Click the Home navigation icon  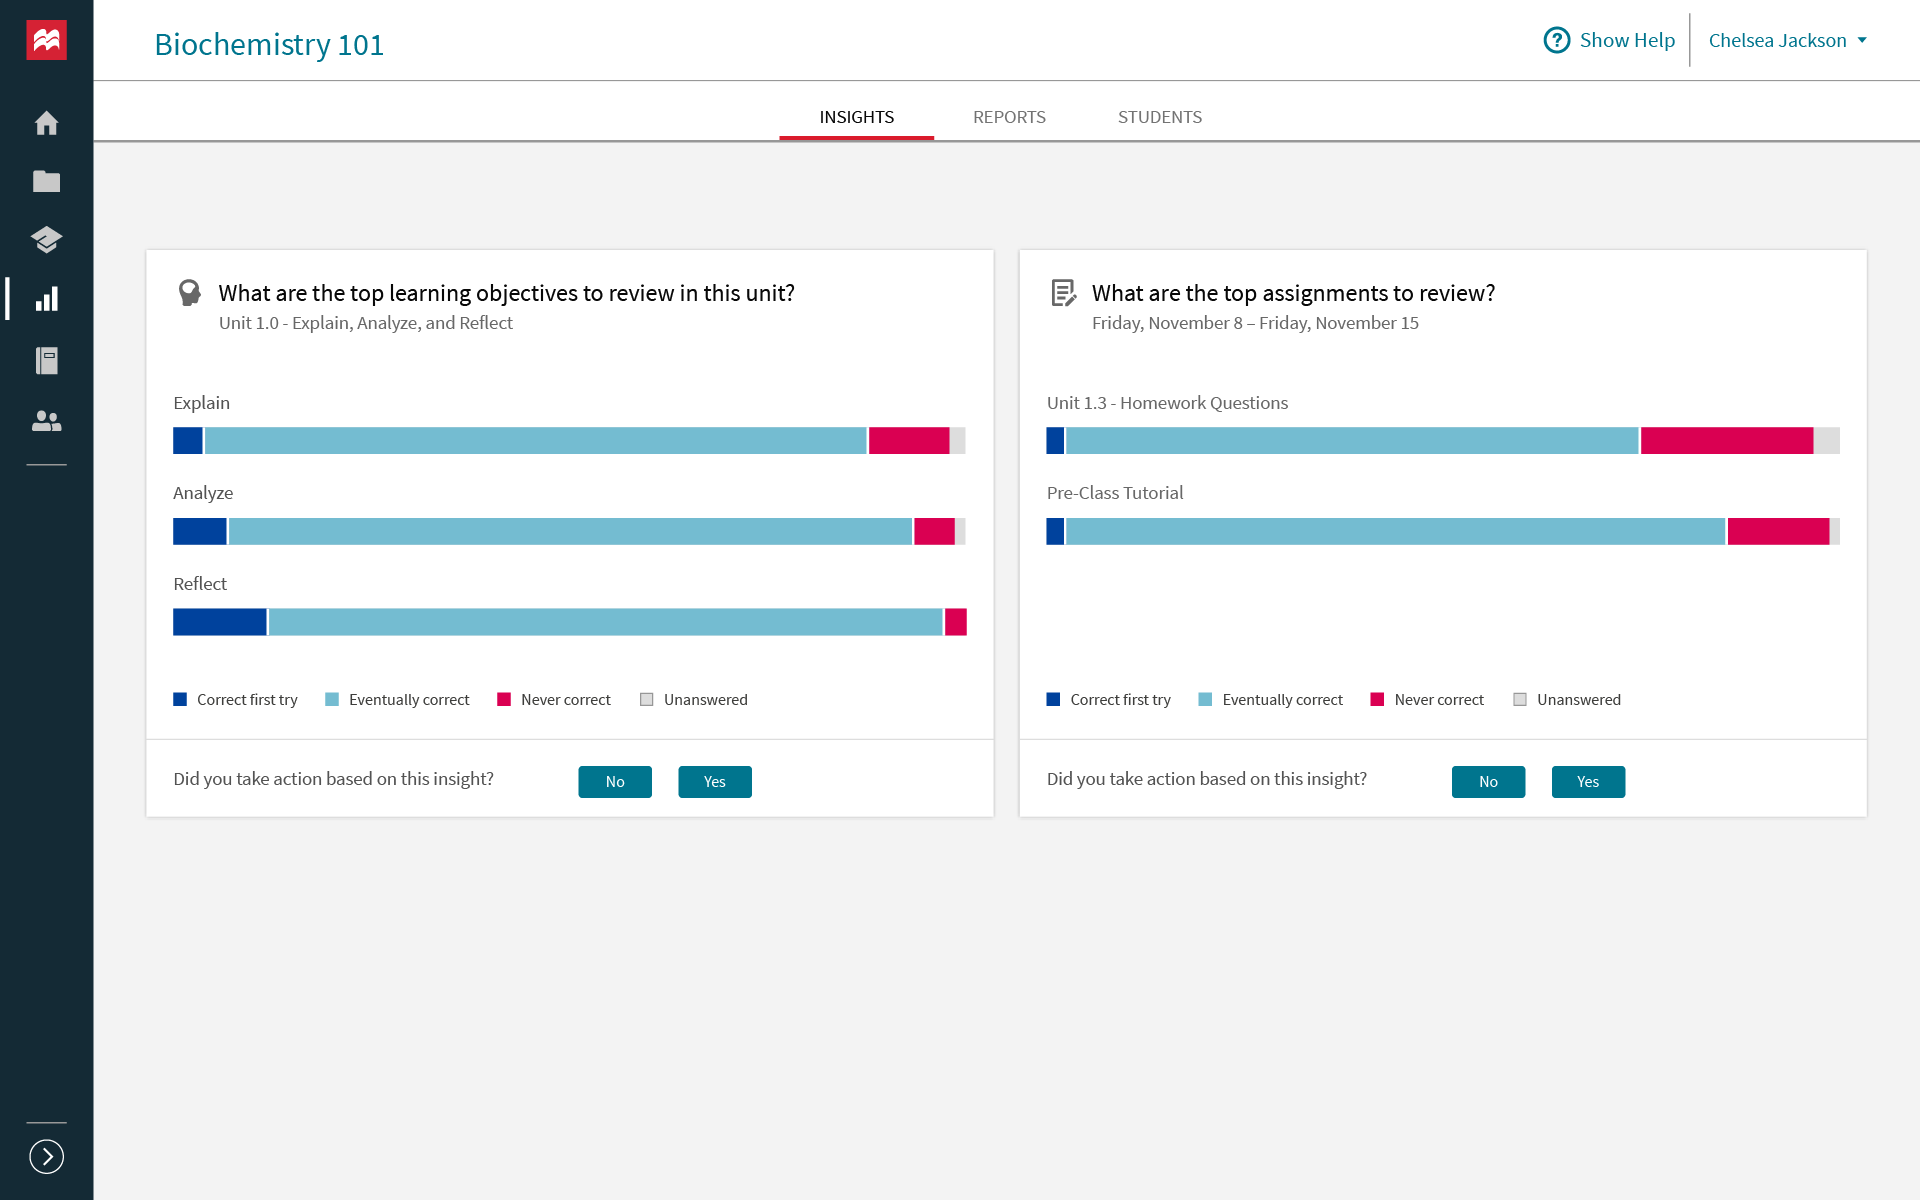point(48,123)
